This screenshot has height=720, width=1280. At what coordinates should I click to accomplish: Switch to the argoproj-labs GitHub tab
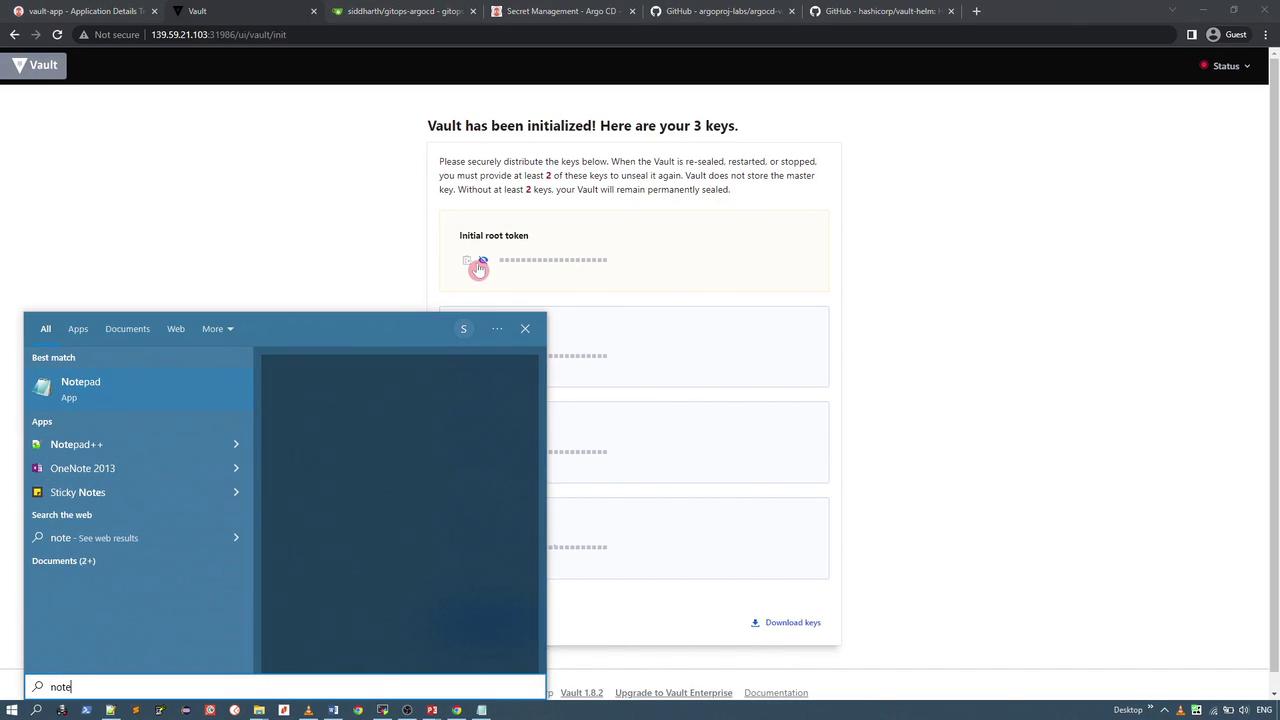tap(722, 11)
